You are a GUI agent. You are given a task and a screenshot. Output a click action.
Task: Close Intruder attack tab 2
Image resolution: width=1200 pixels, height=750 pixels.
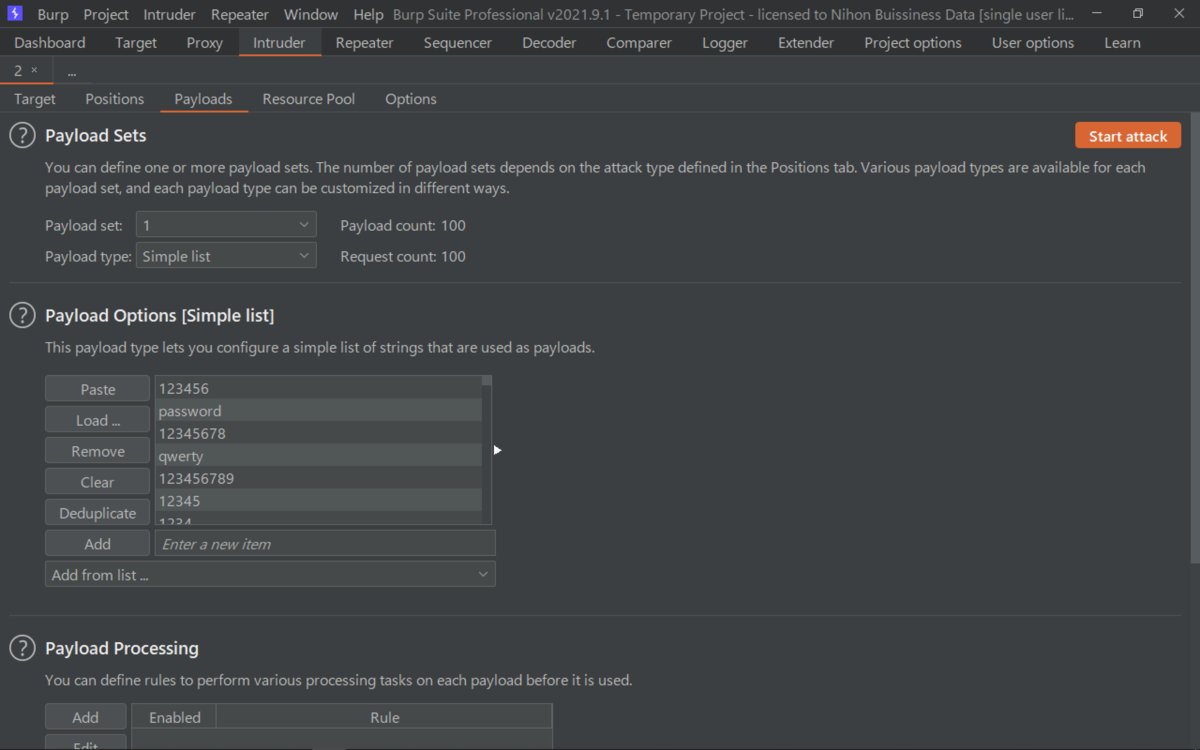pos(34,71)
